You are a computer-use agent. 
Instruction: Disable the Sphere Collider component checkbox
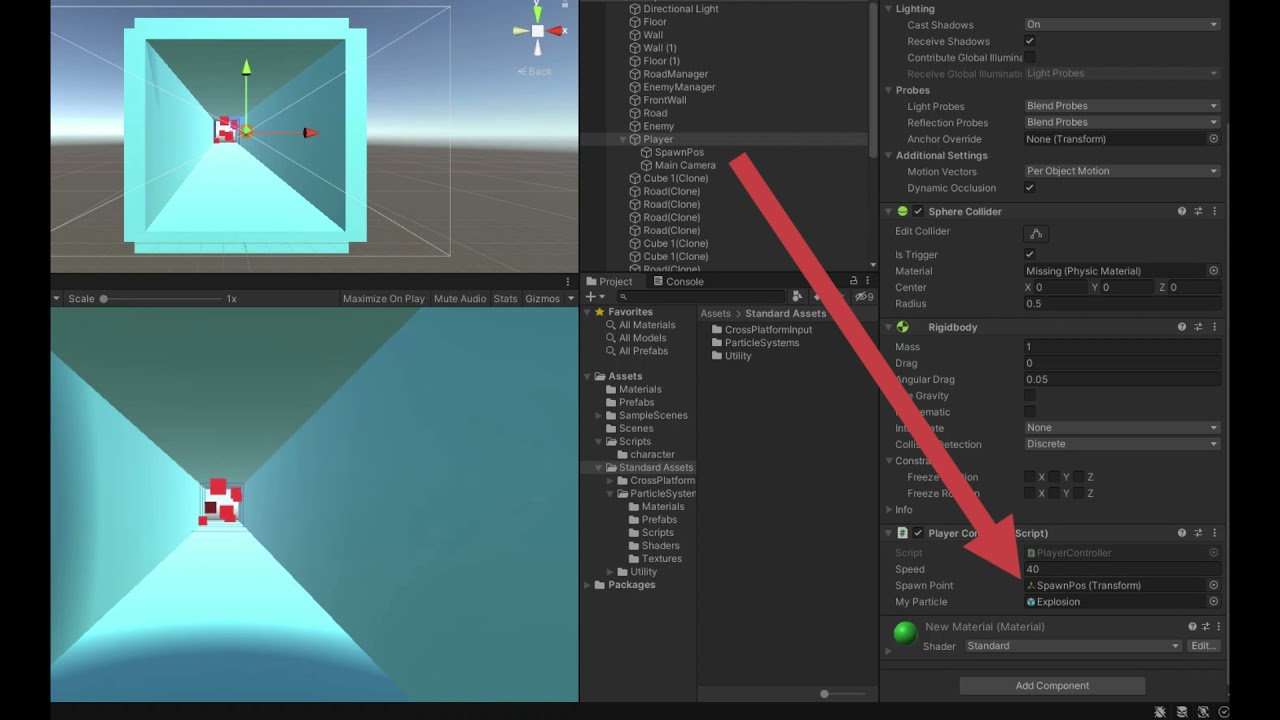(x=918, y=212)
